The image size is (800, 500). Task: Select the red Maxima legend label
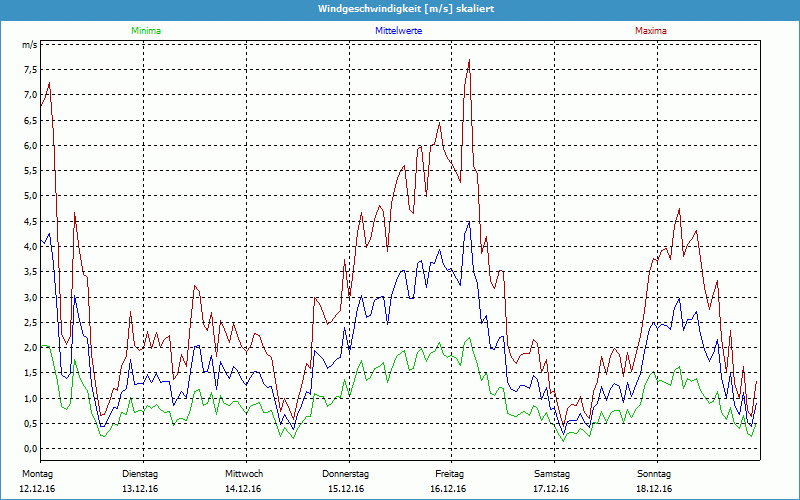pos(650,31)
